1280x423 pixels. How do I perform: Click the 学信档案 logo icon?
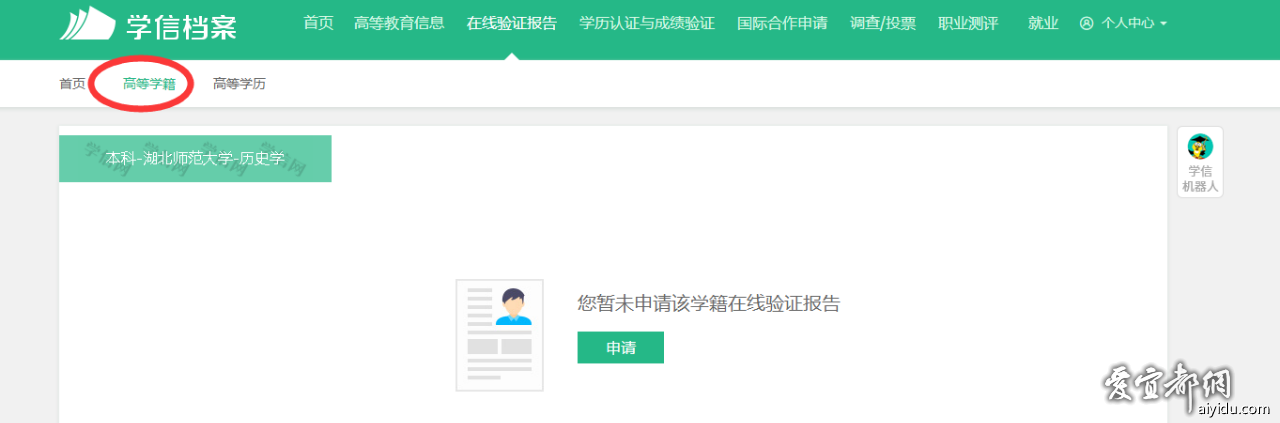87,23
